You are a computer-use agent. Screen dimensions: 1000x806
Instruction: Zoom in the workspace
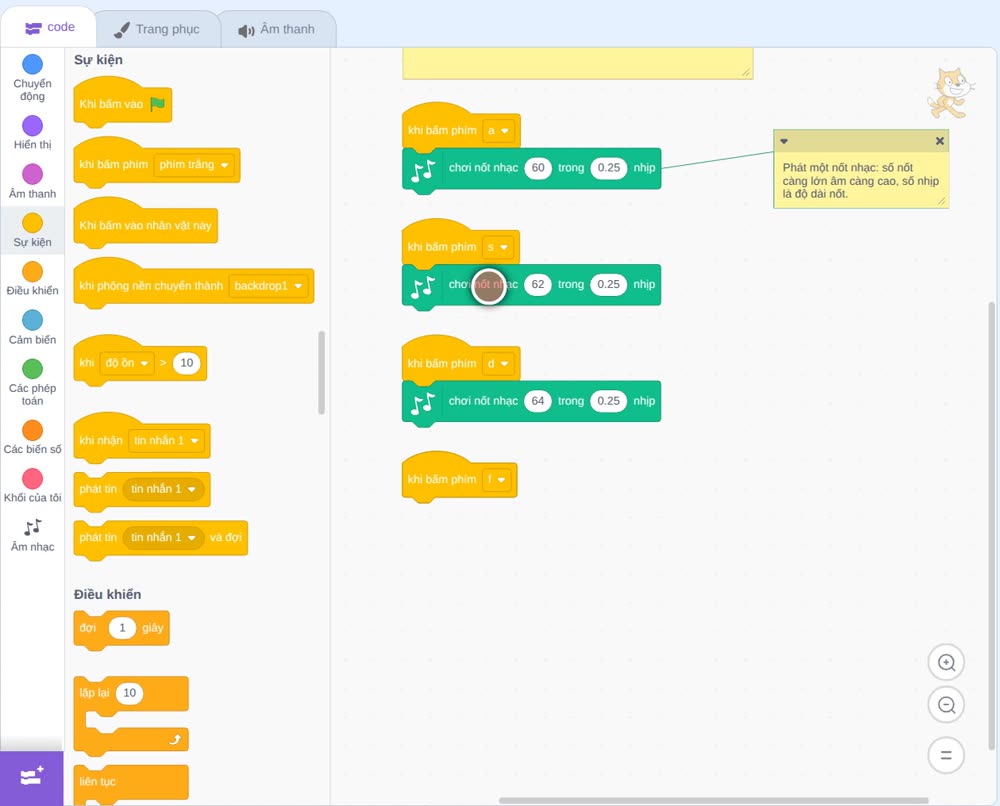pos(946,663)
